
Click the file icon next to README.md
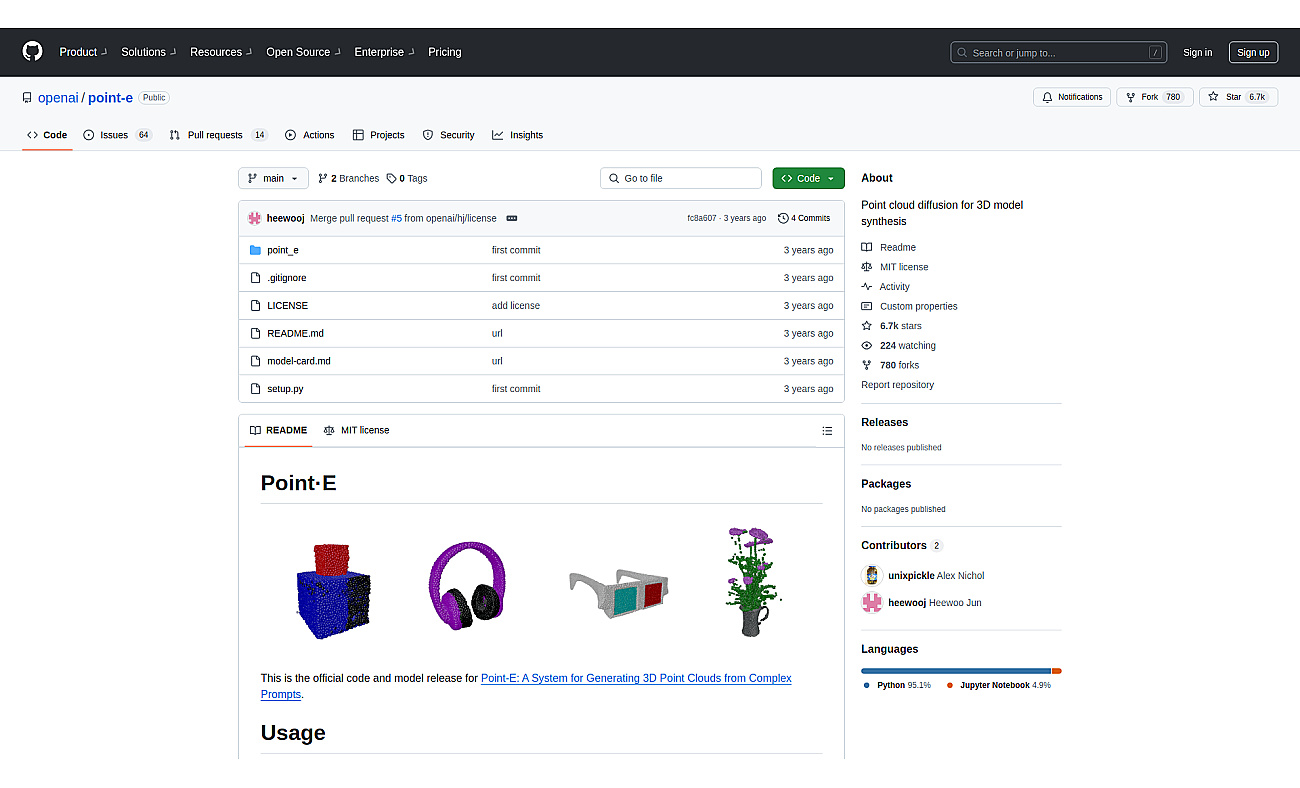click(255, 333)
